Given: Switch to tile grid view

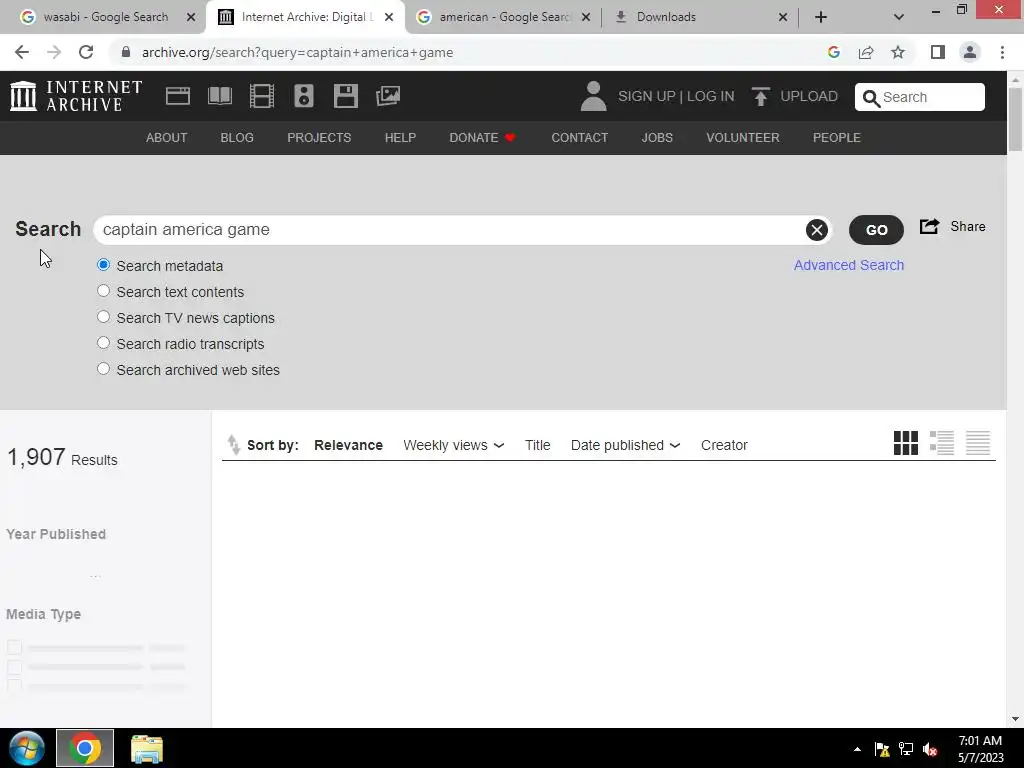Looking at the screenshot, I should click(905, 443).
